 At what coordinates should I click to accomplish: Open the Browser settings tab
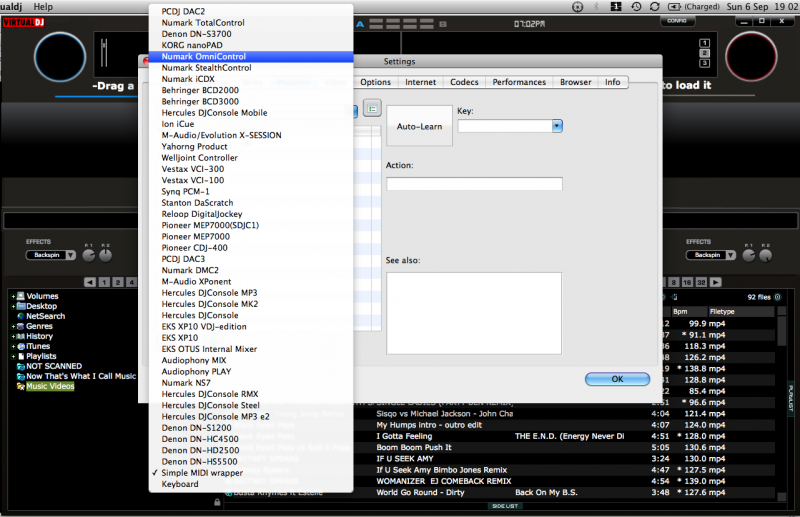pos(576,82)
